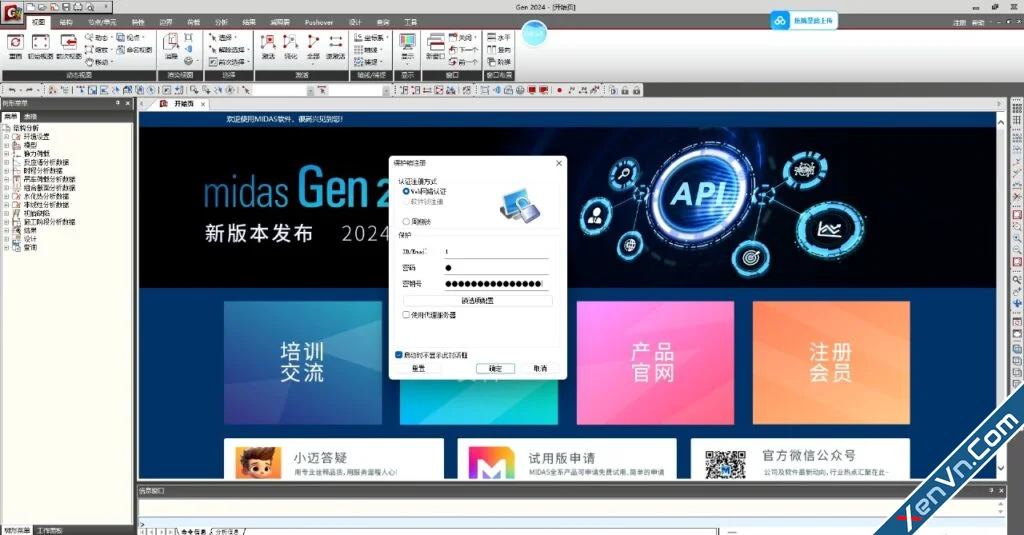Viewport: 1024px width, 535px height.
Task: Select the Web网络认证 radio button
Action: [x=406, y=191]
